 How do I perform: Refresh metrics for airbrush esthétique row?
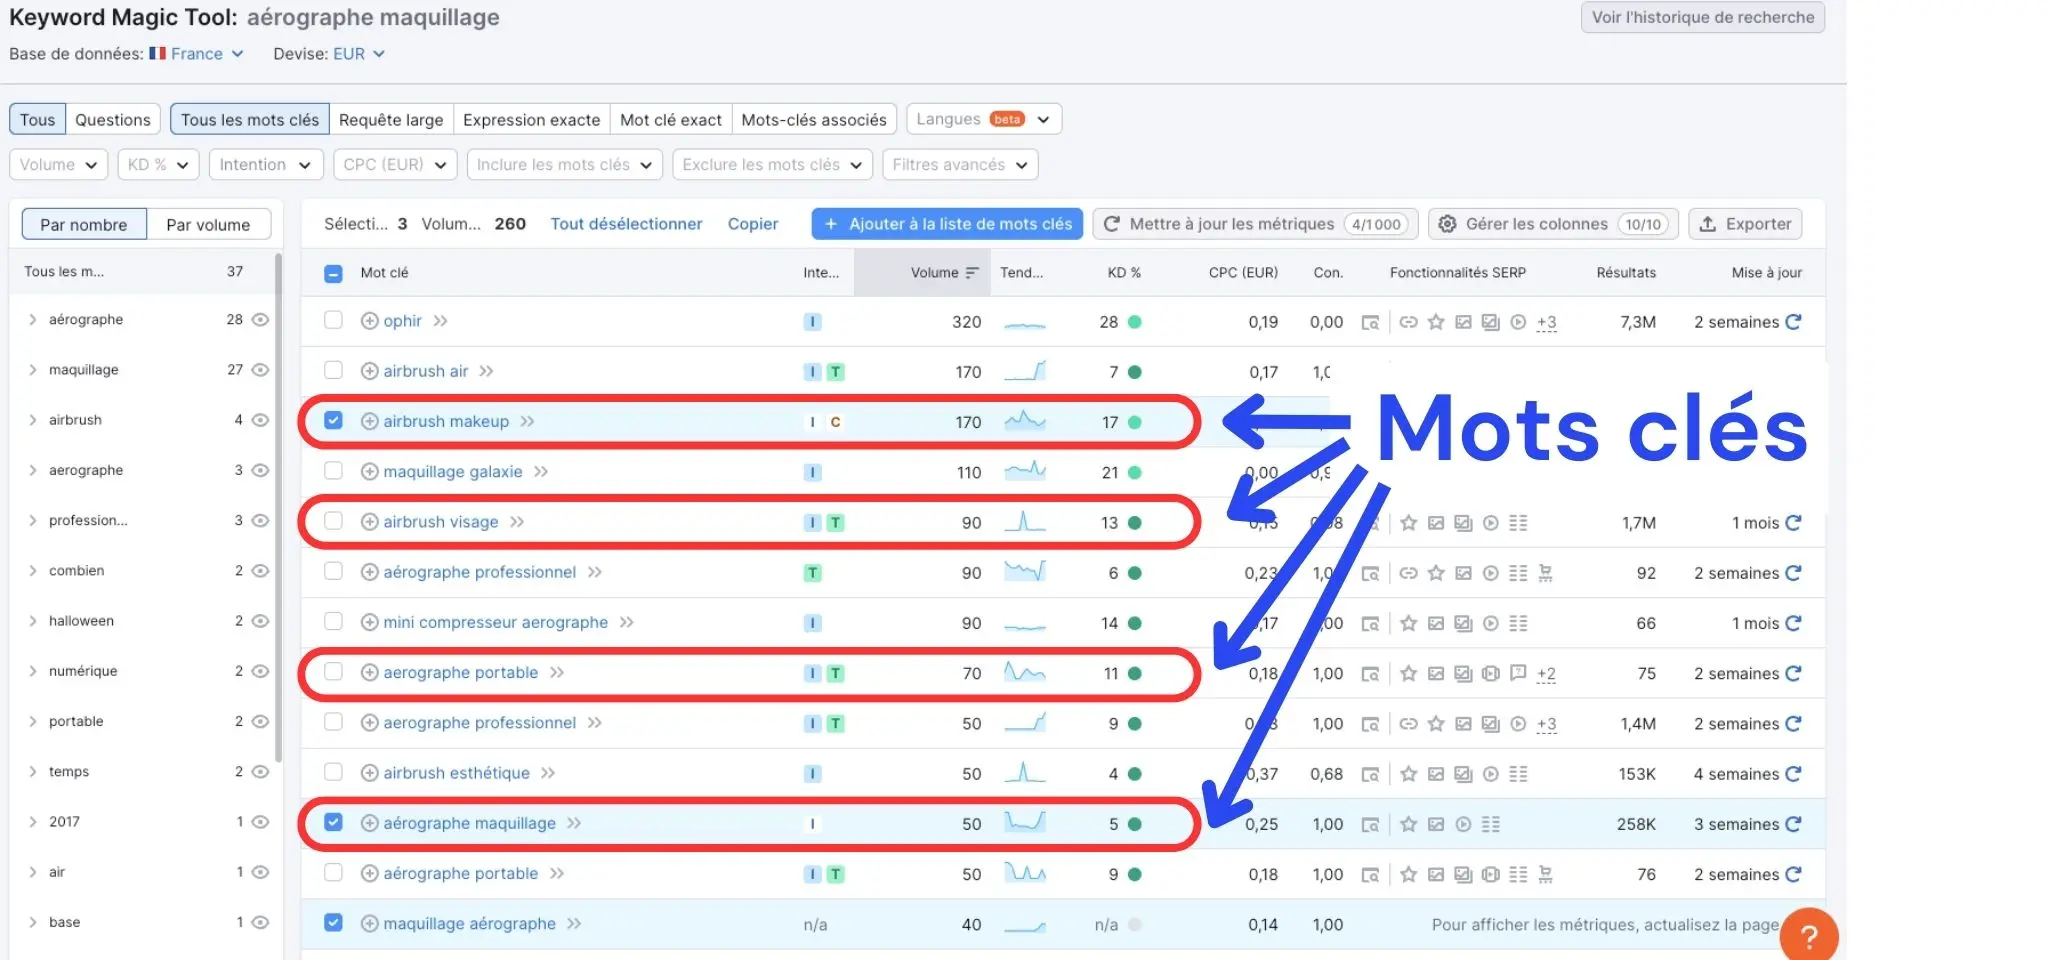pos(1793,774)
